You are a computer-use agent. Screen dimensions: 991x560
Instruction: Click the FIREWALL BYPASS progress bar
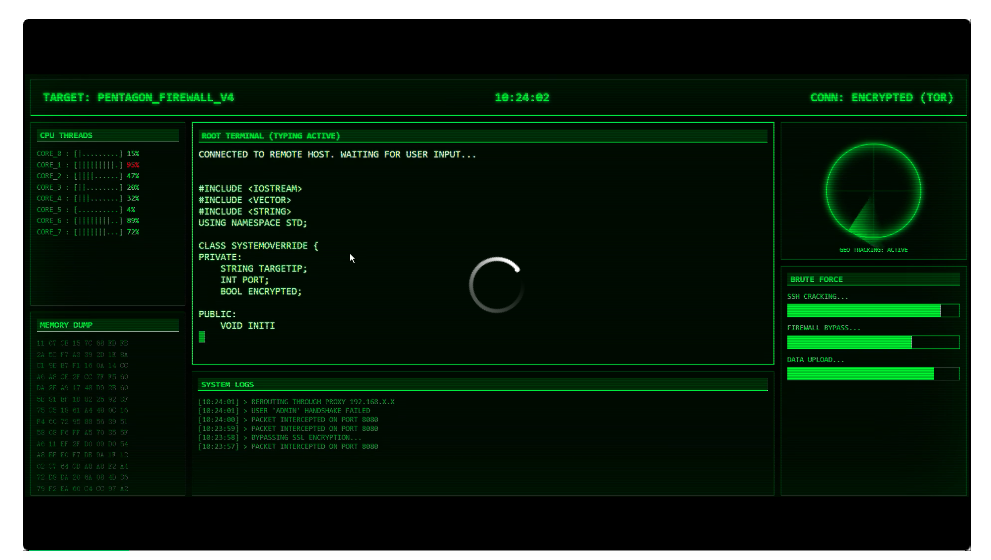tap(872, 342)
